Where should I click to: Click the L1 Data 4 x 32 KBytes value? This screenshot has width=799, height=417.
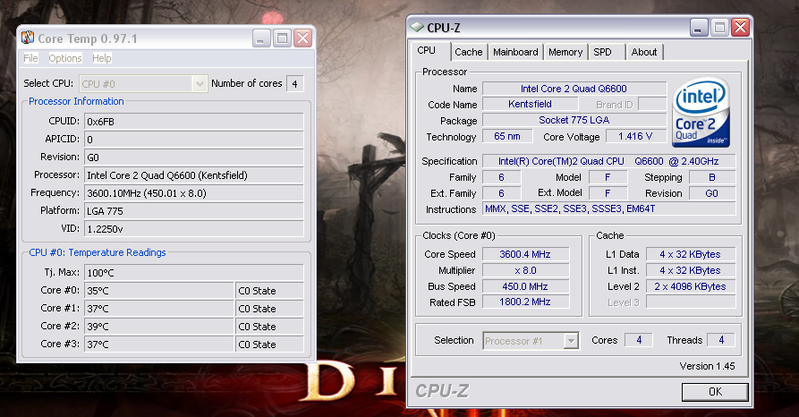click(x=690, y=254)
